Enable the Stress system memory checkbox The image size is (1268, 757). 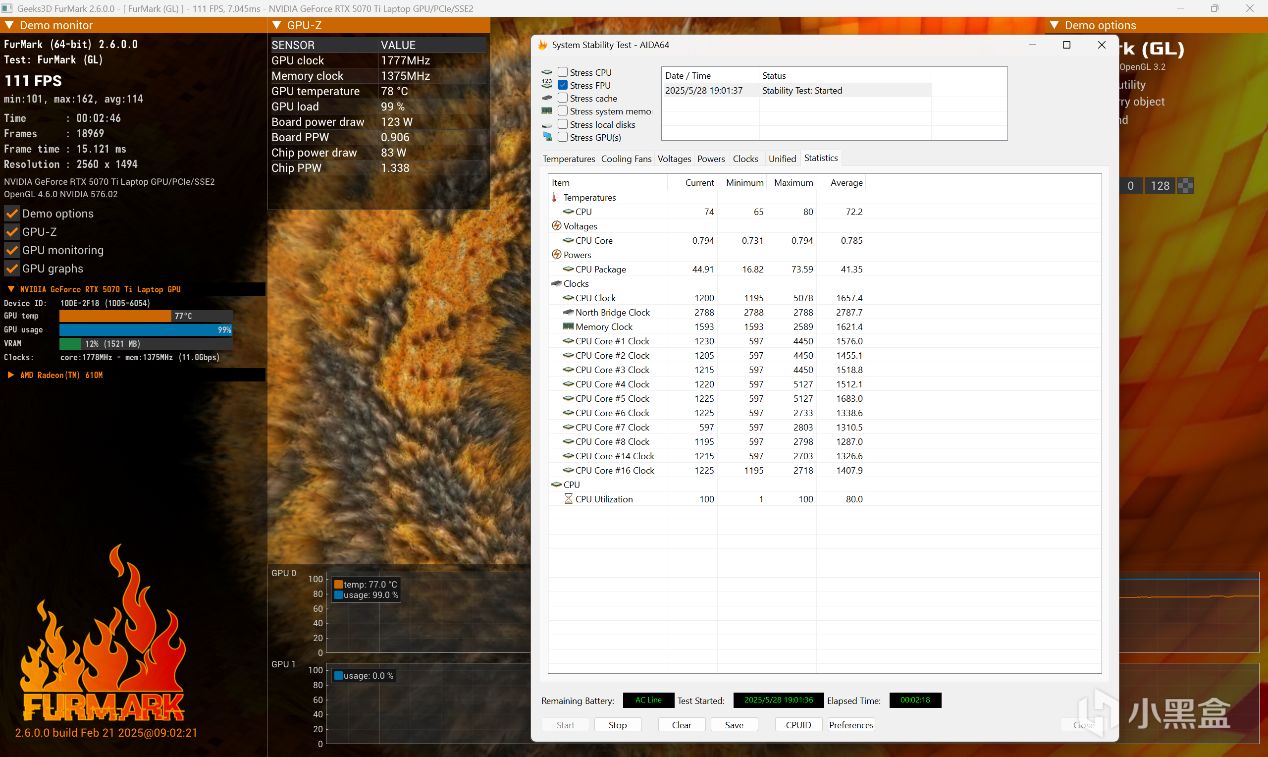click(563, 111)
